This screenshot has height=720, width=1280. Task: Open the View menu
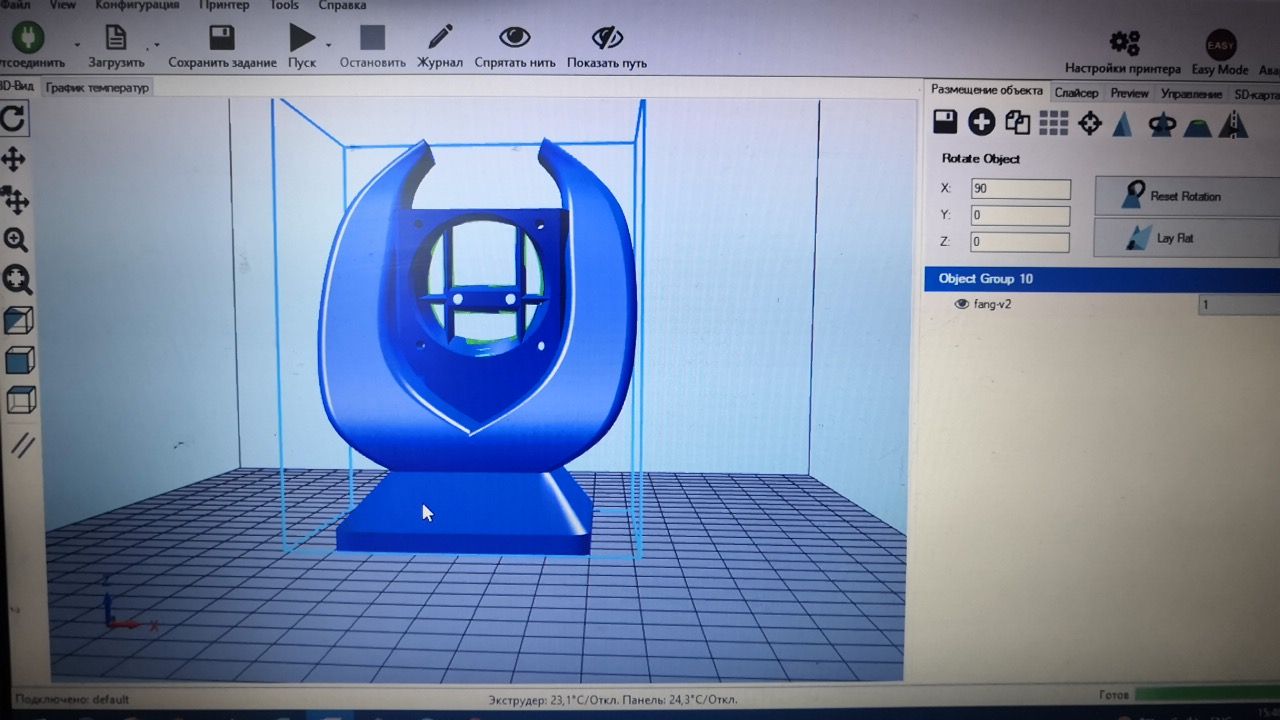62,5
